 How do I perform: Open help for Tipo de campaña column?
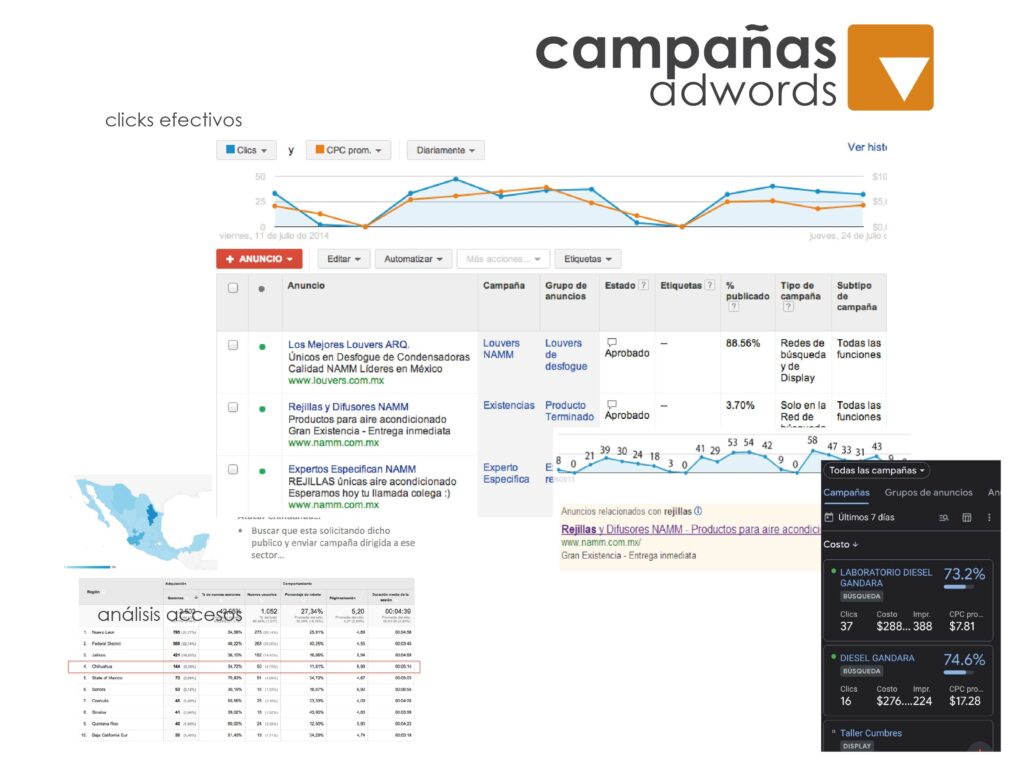point(788,306)
